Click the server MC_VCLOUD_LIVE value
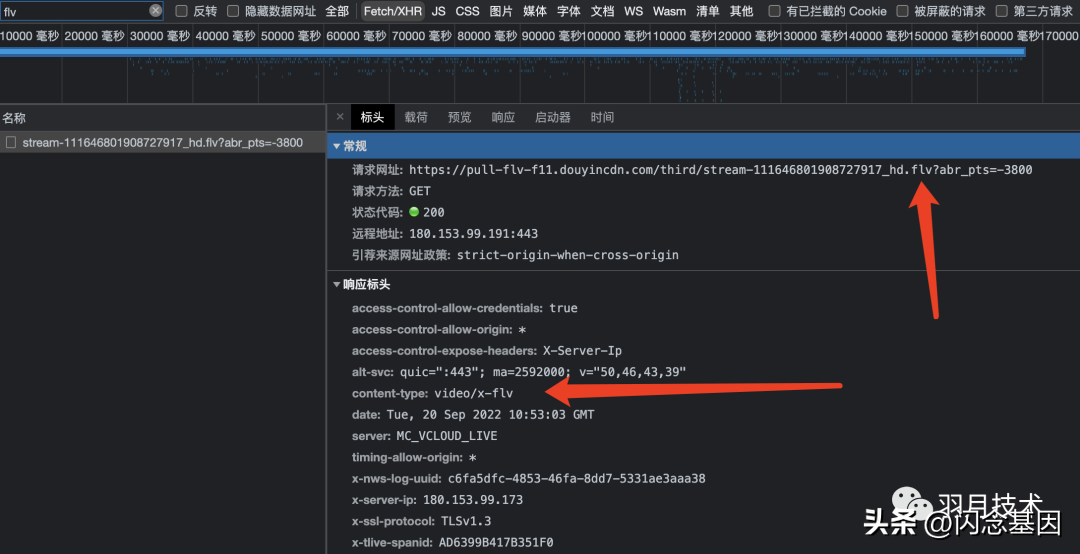Image resolution: width=1080 pixels, height=554 pixels. pos(446,436)
